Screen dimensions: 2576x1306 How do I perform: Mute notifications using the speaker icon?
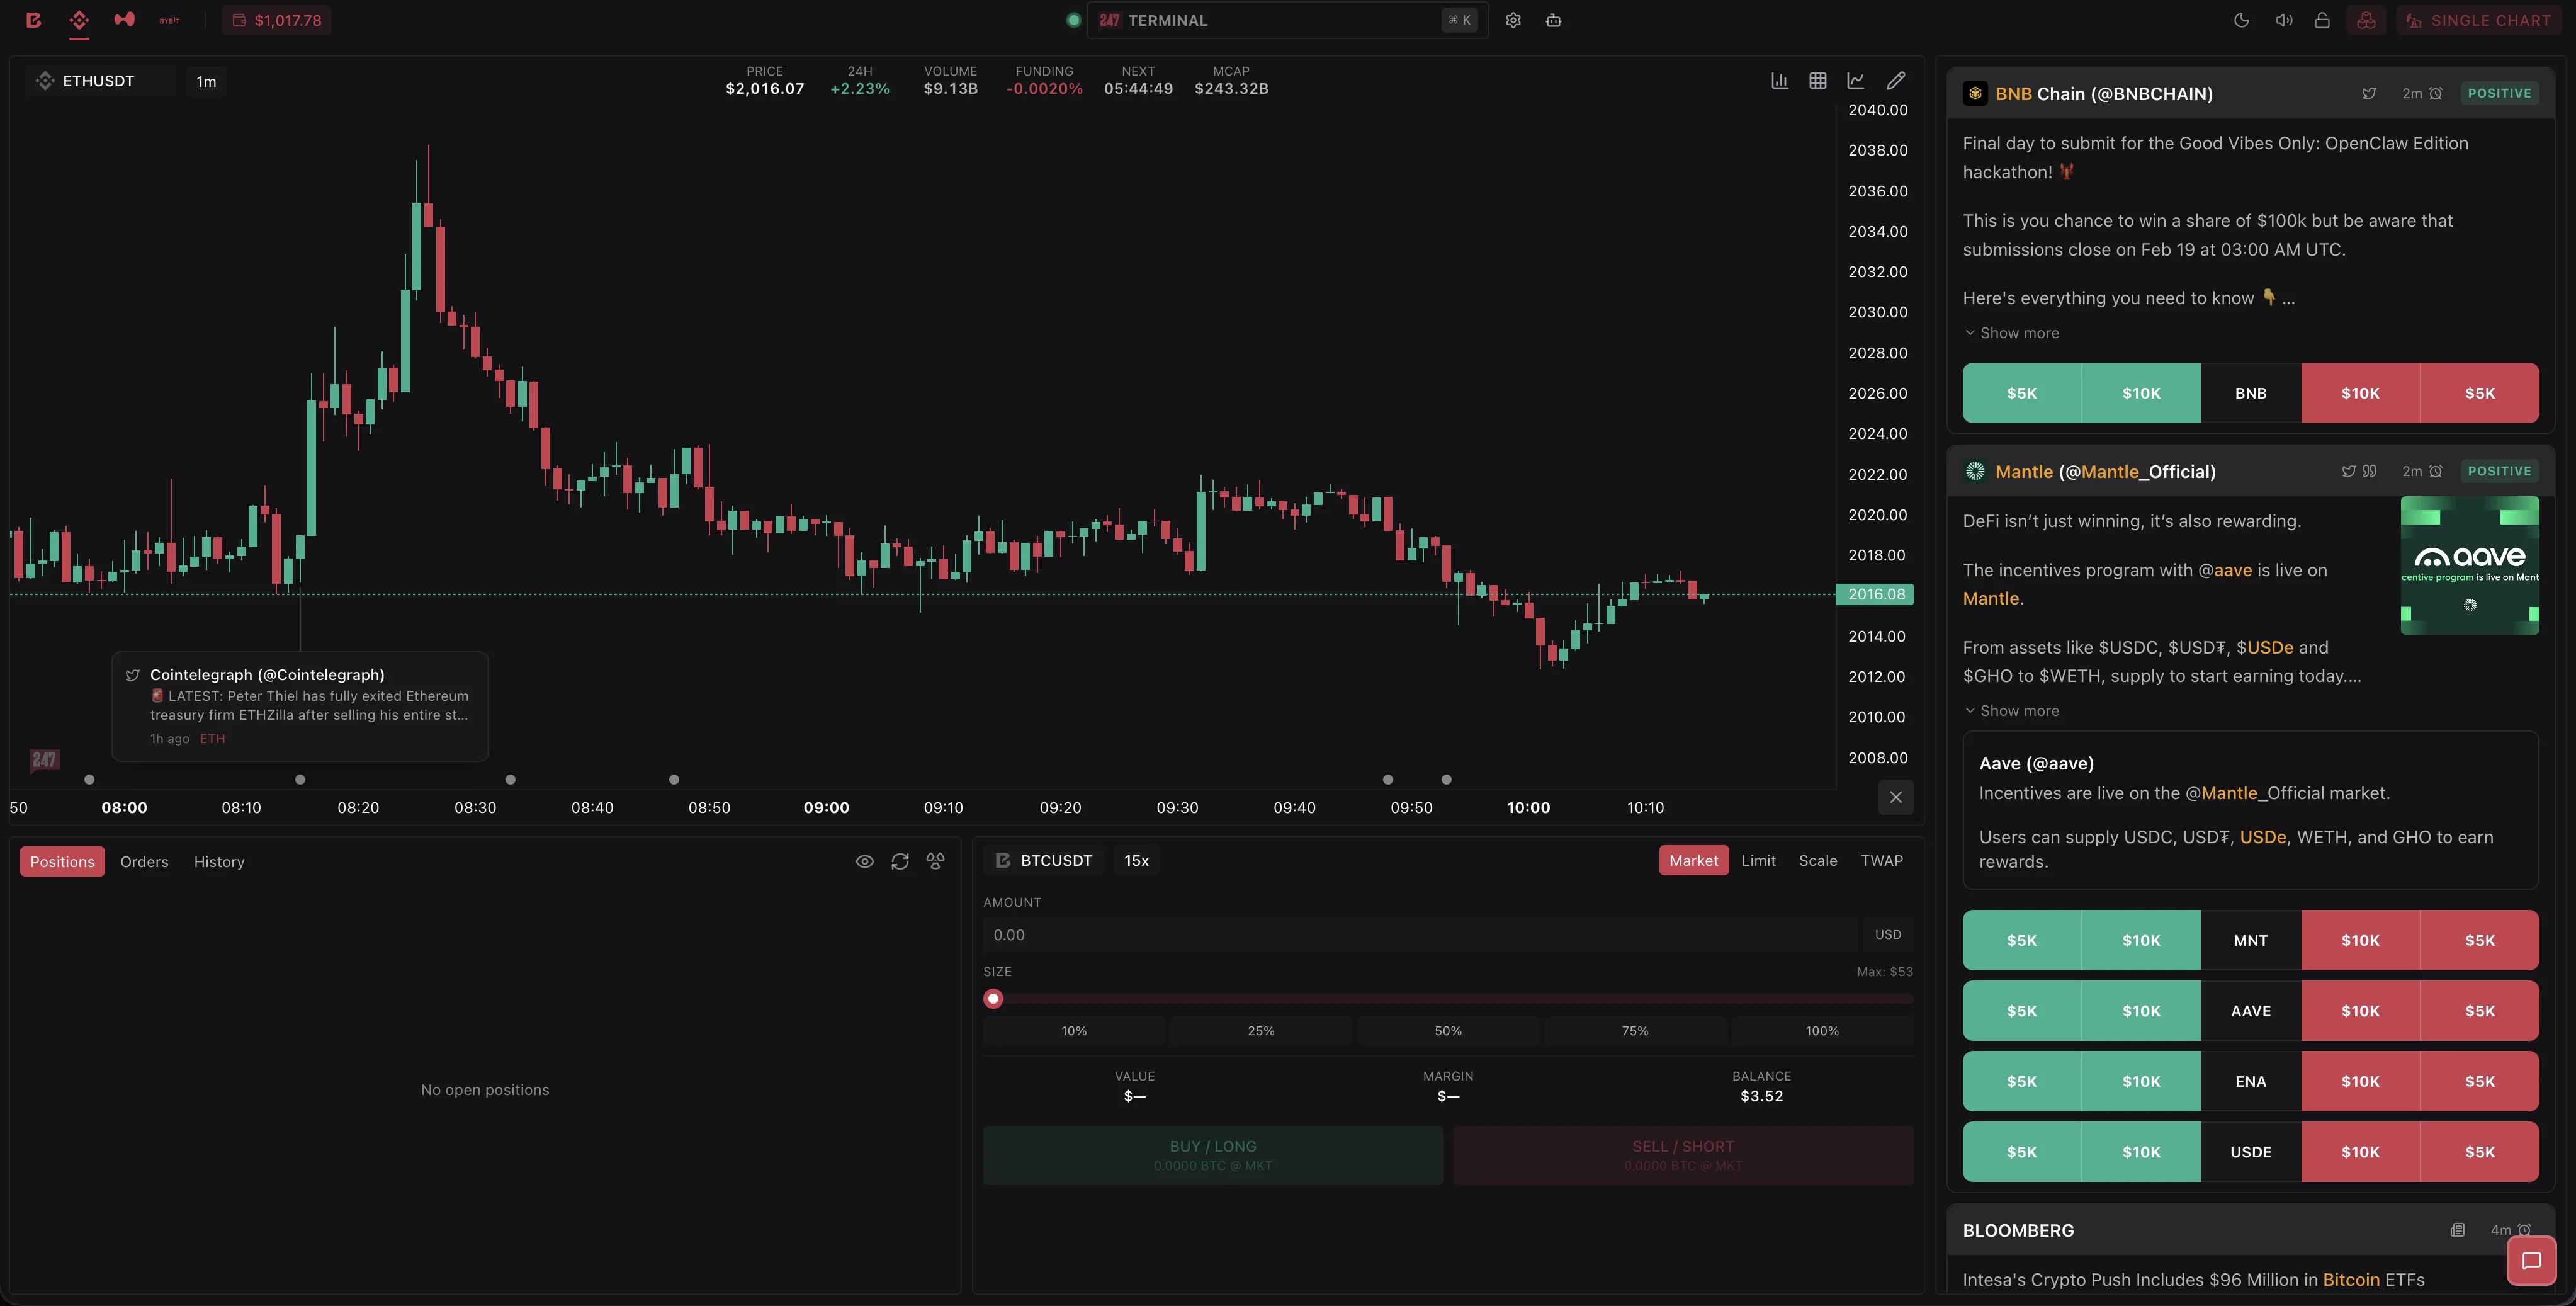2283,20
